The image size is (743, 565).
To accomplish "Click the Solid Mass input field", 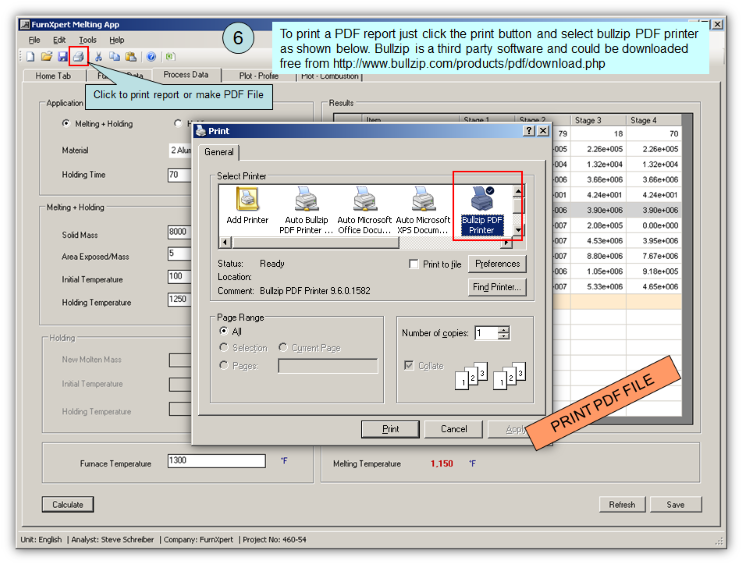I will tap(180, 232).
